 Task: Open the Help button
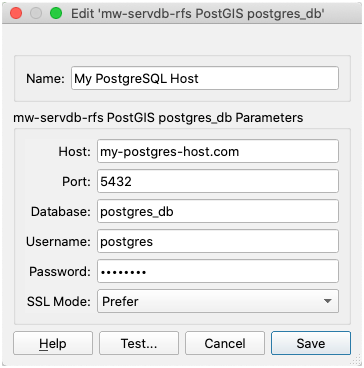point(53,343)
